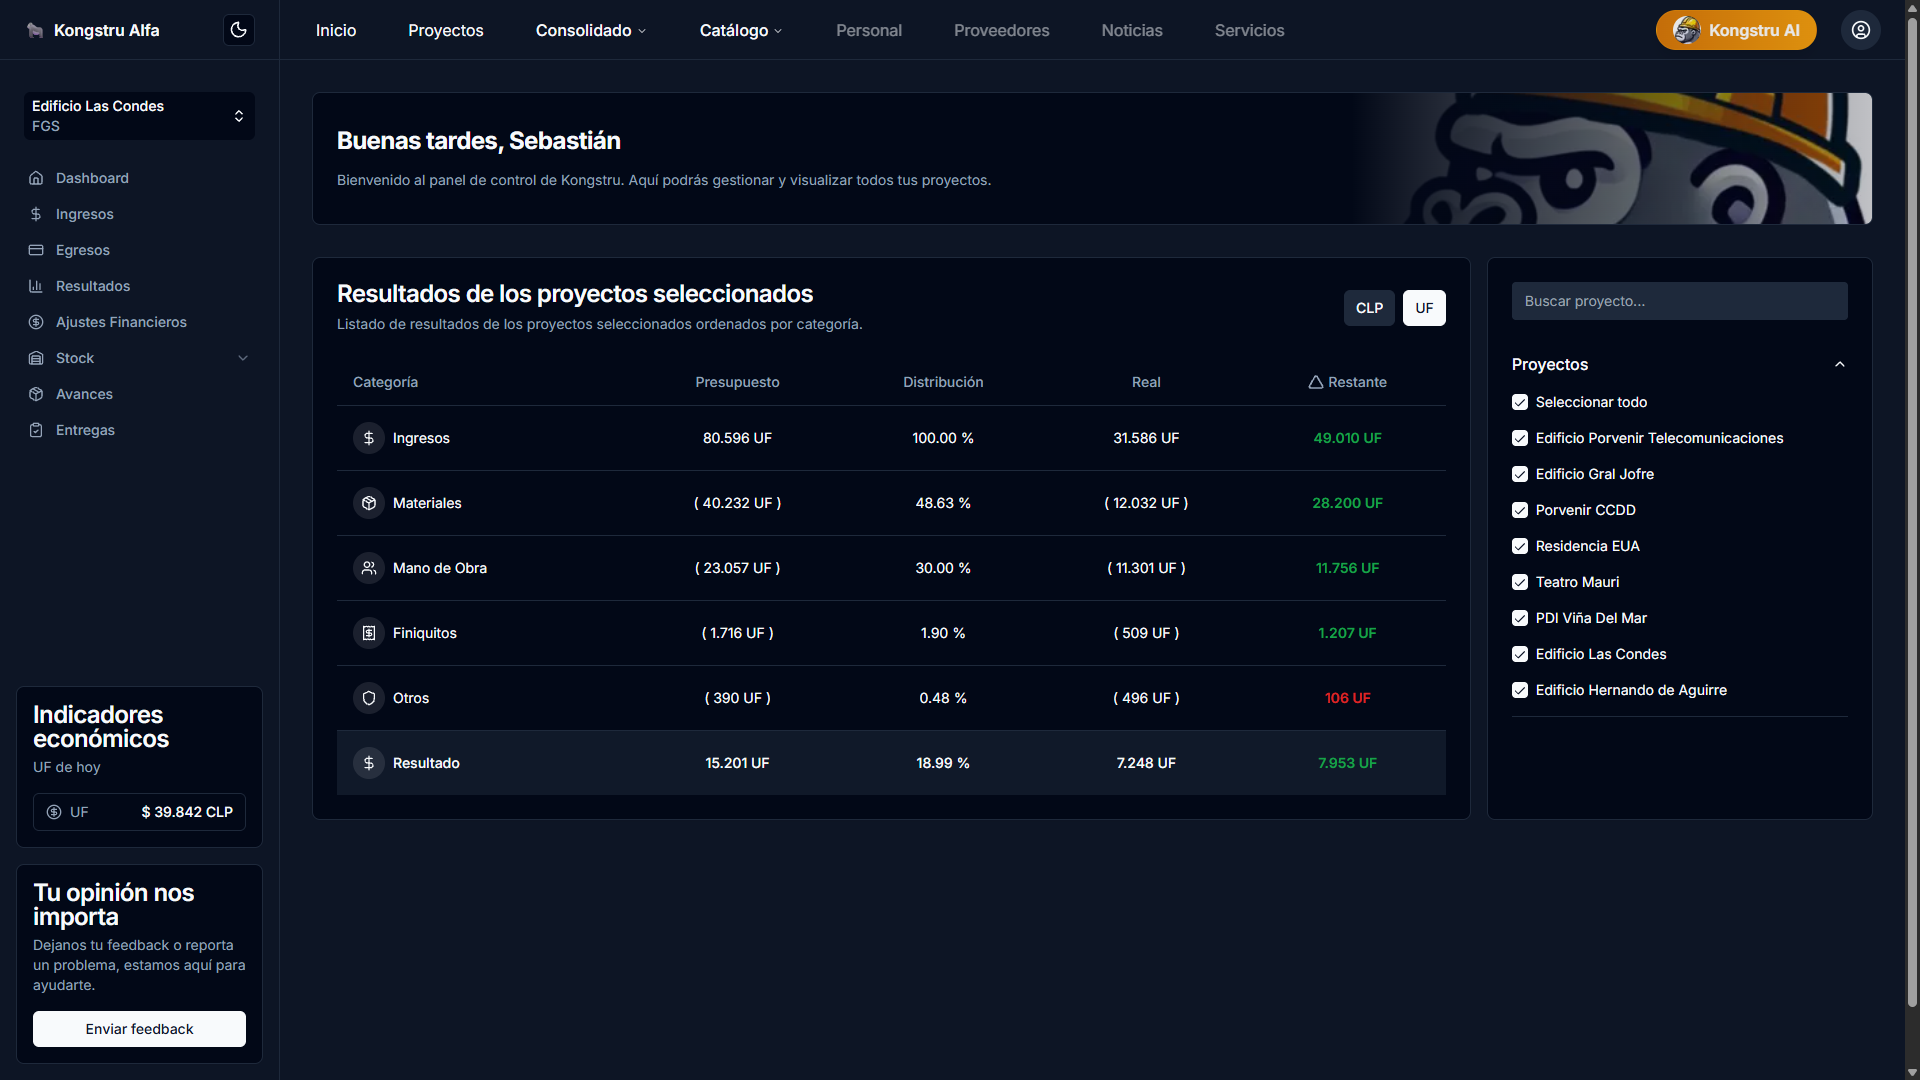1920x1080 pixels.
Task: Click the Entregas clipboard icon
Action: coord(36,430)
